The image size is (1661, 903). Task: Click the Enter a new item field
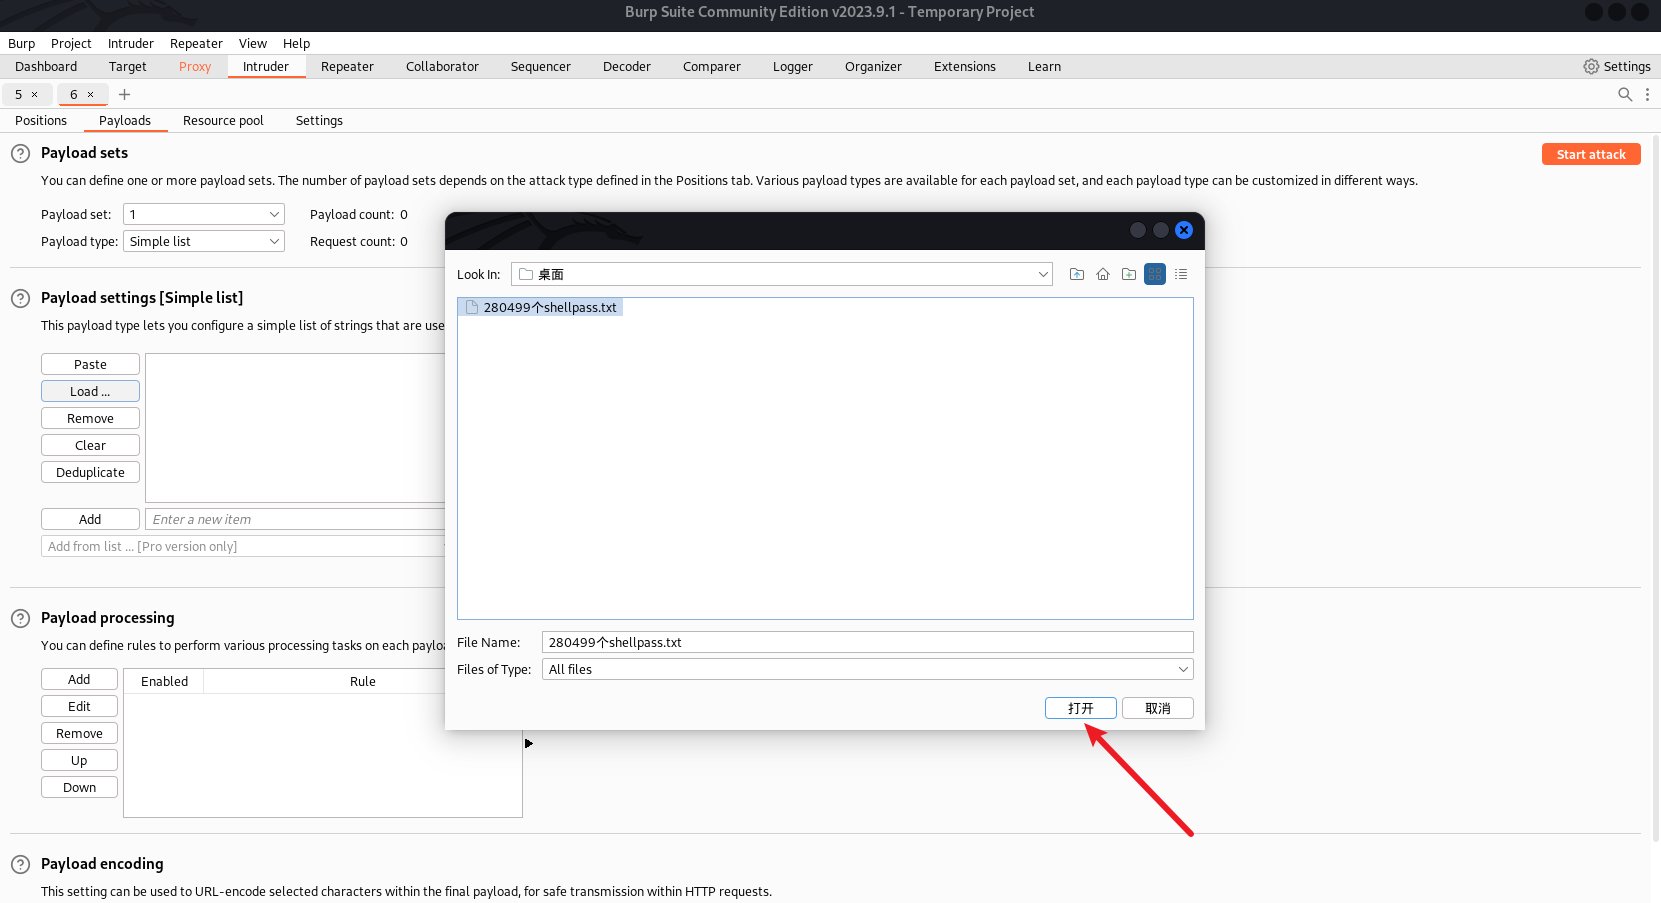coord(296,519)
